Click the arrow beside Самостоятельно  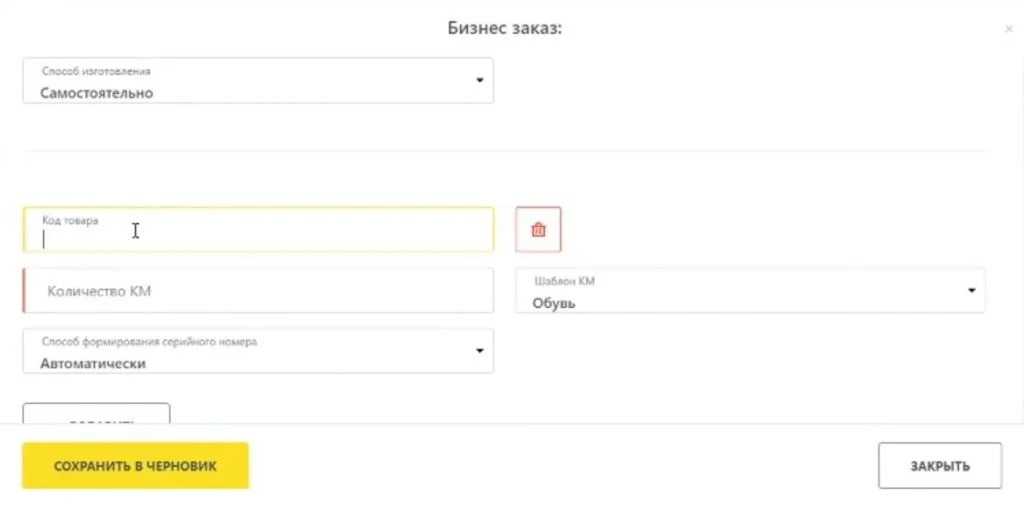[480, 80]
